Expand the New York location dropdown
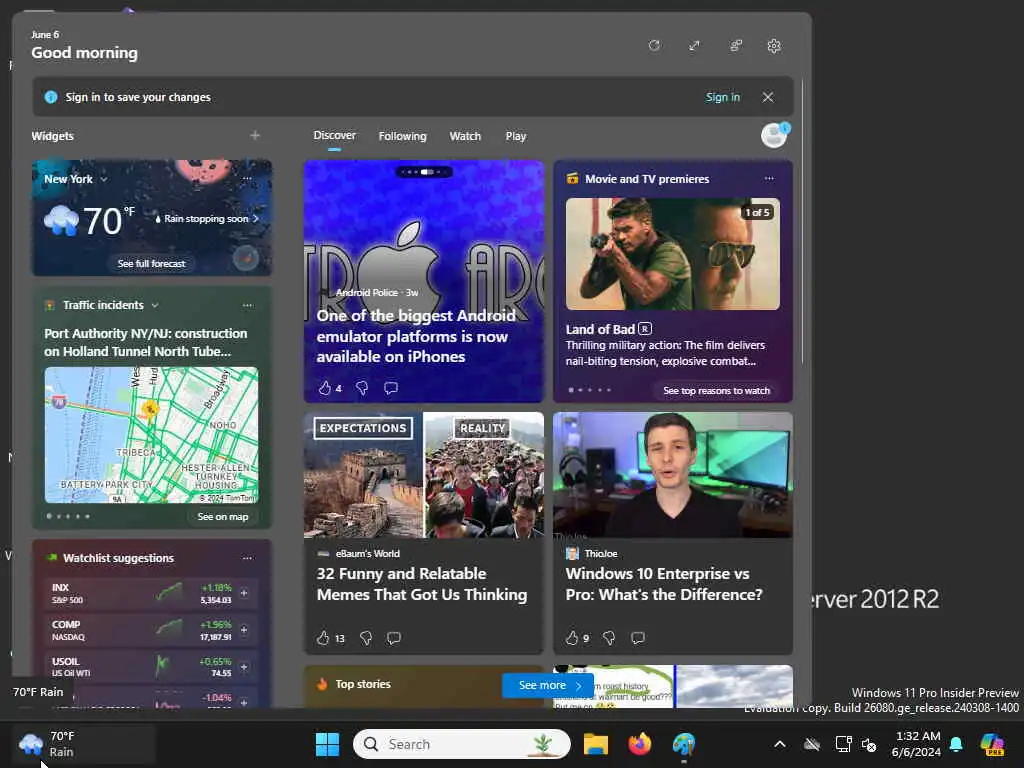 pos(104,180)
